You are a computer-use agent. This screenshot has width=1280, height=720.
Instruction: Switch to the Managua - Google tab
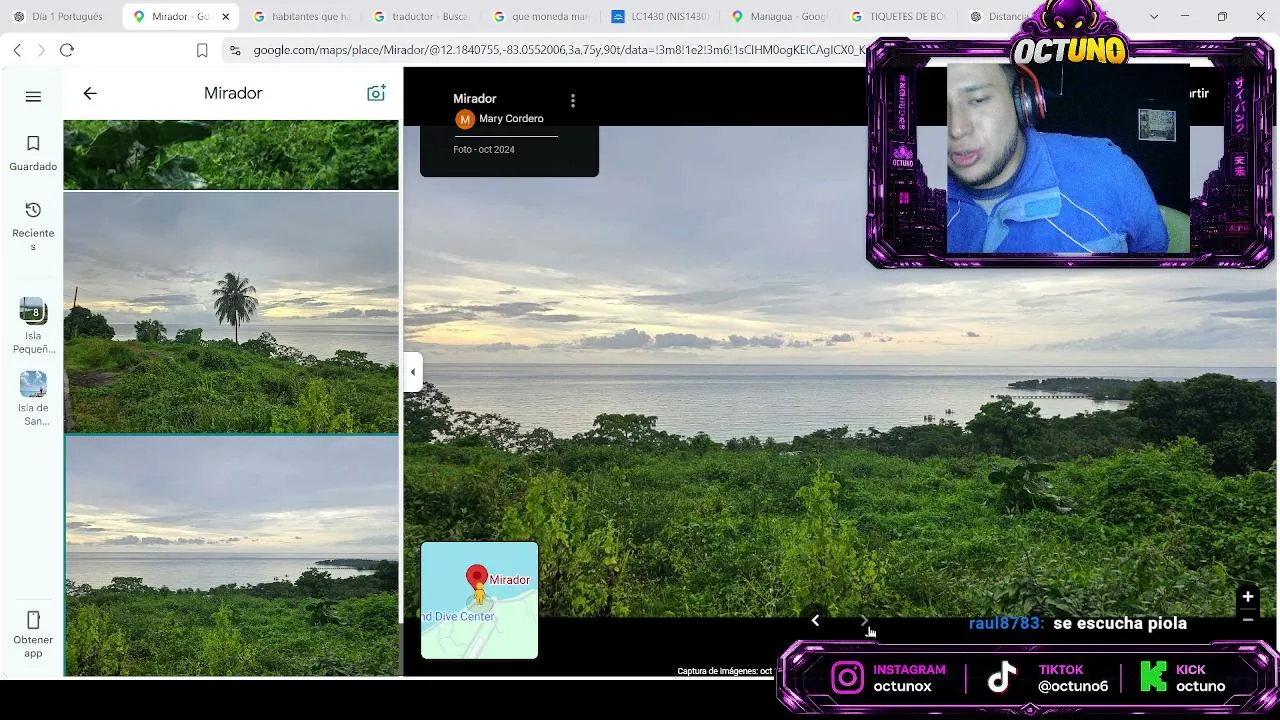781,17
